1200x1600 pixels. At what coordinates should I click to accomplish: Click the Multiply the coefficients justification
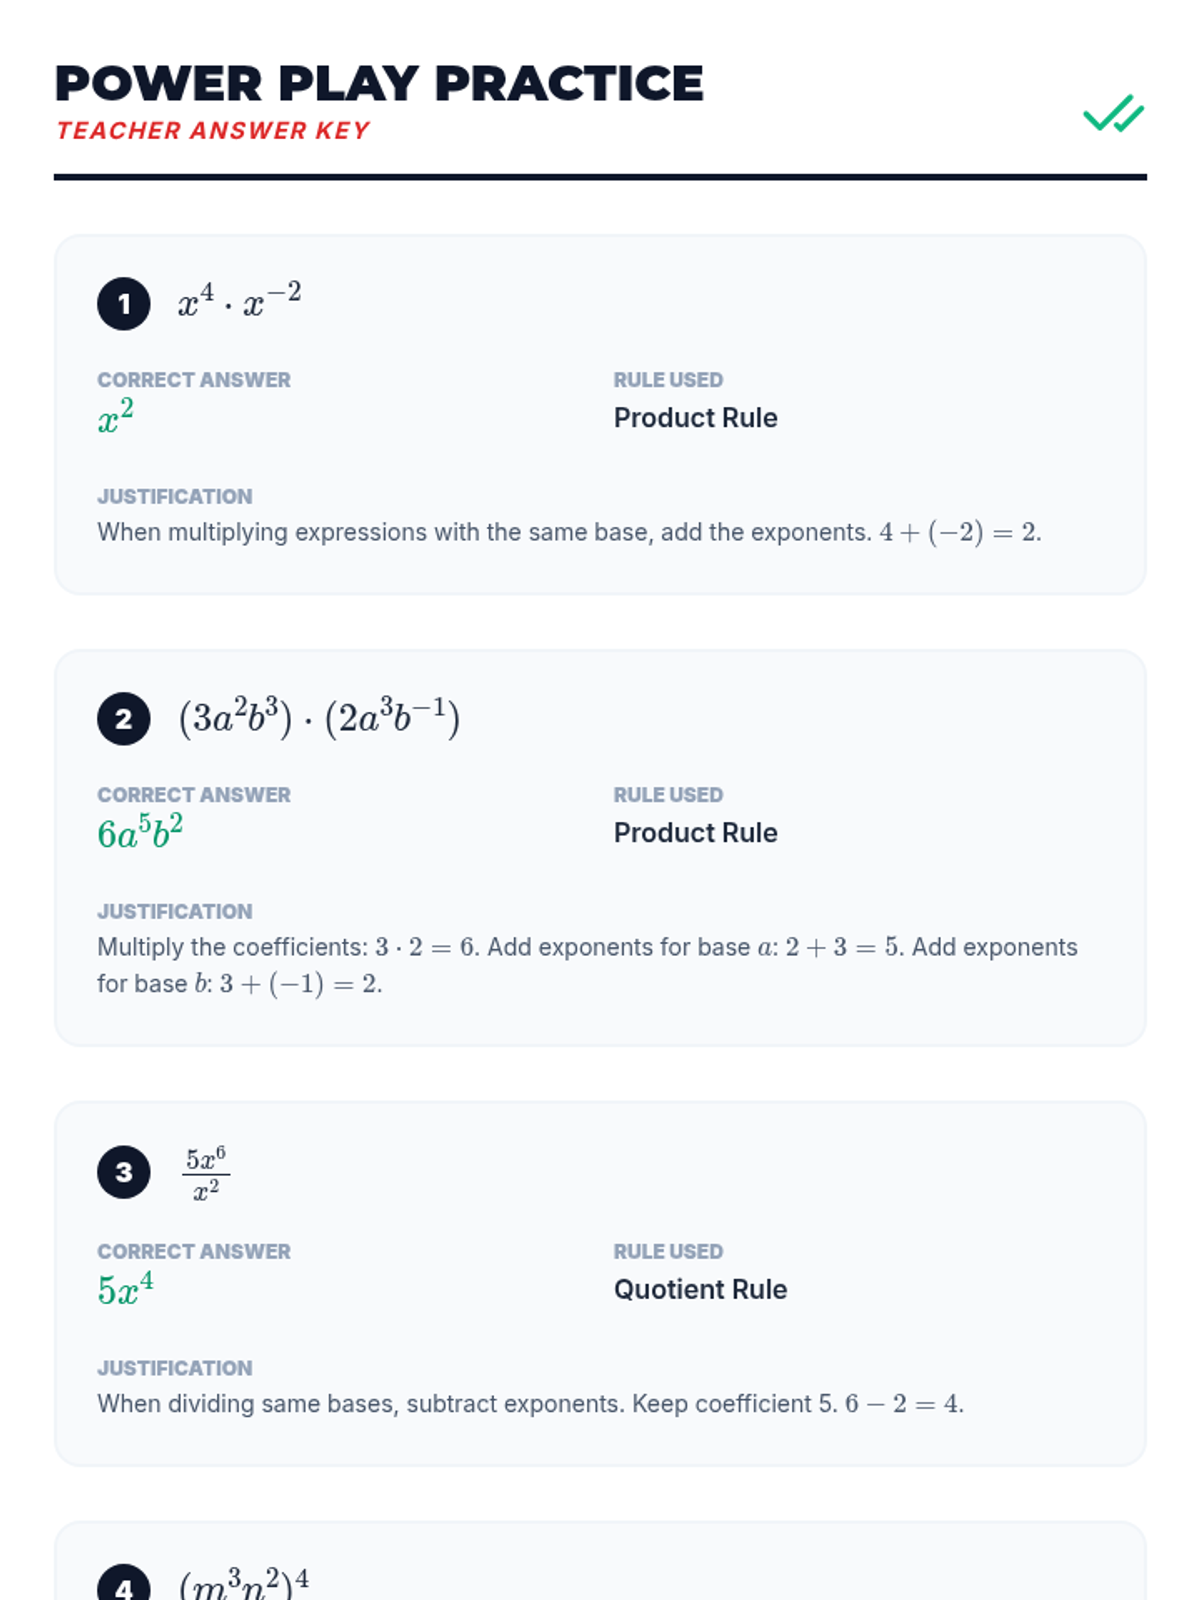point(587,965)
